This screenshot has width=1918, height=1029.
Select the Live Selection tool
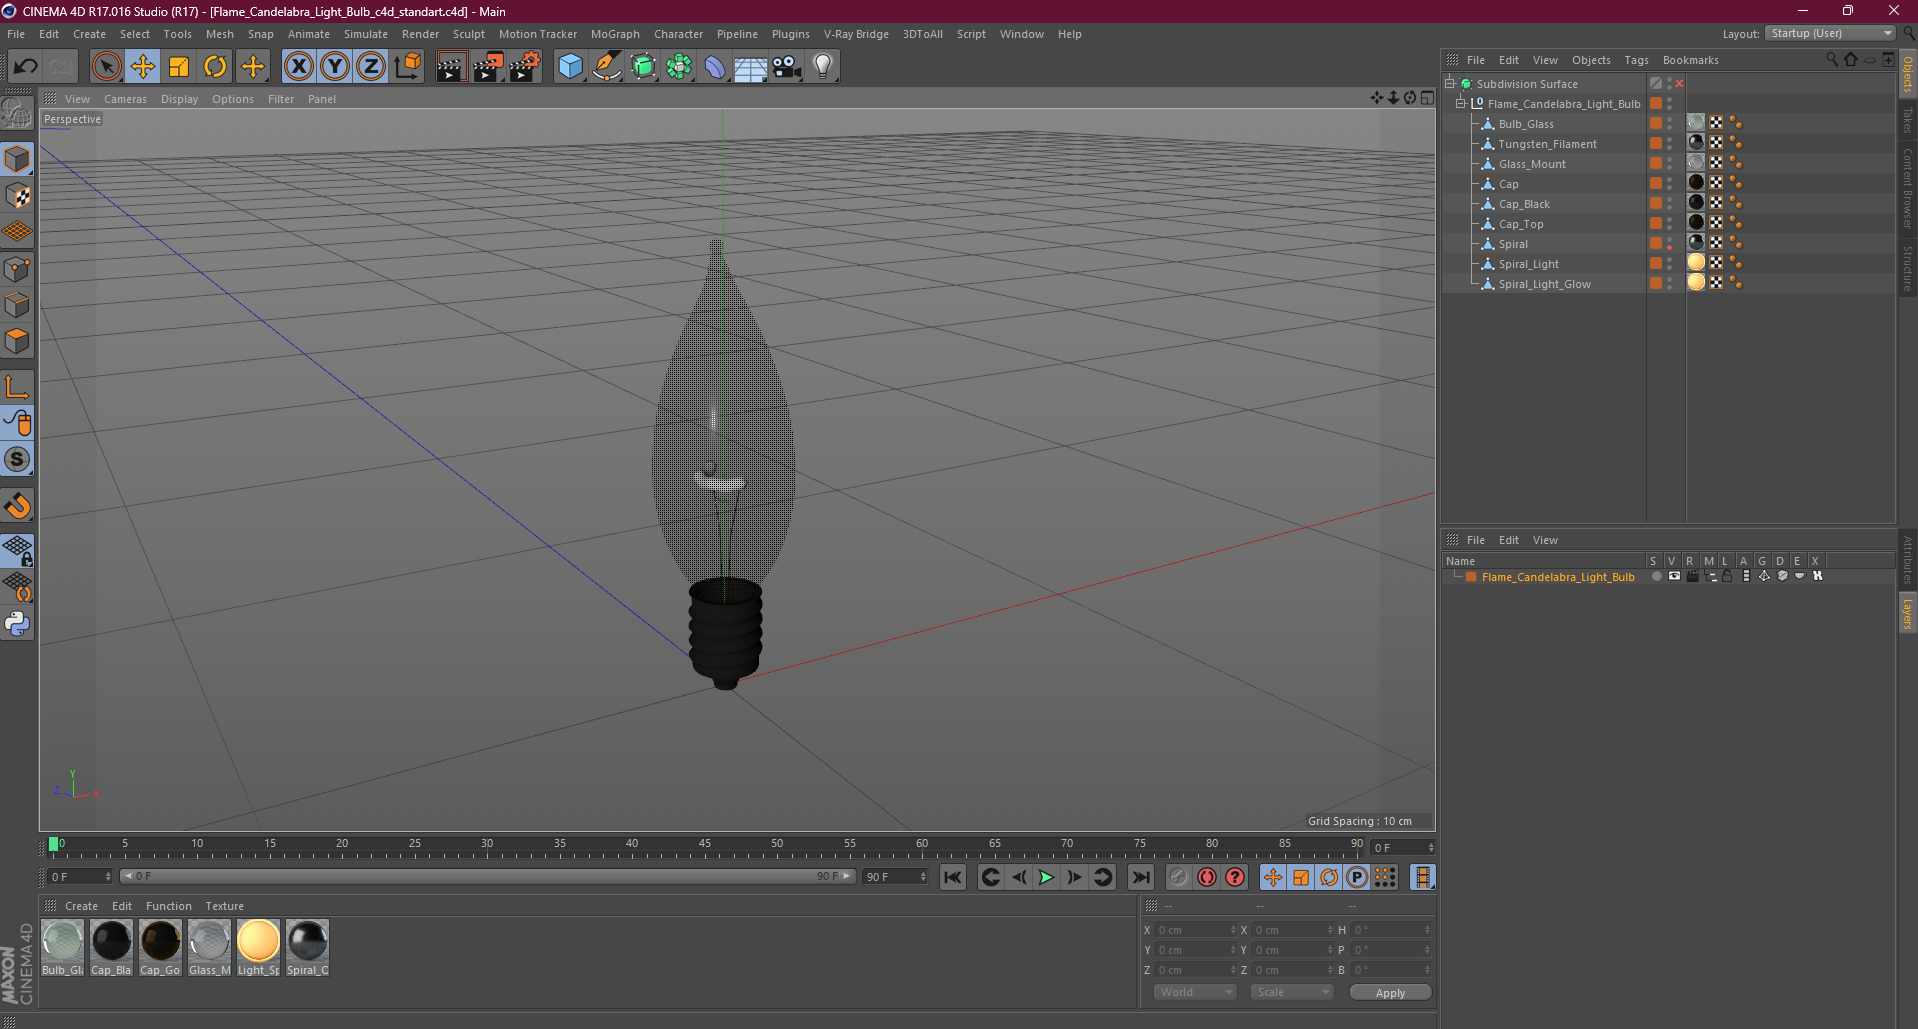point(106,67)
